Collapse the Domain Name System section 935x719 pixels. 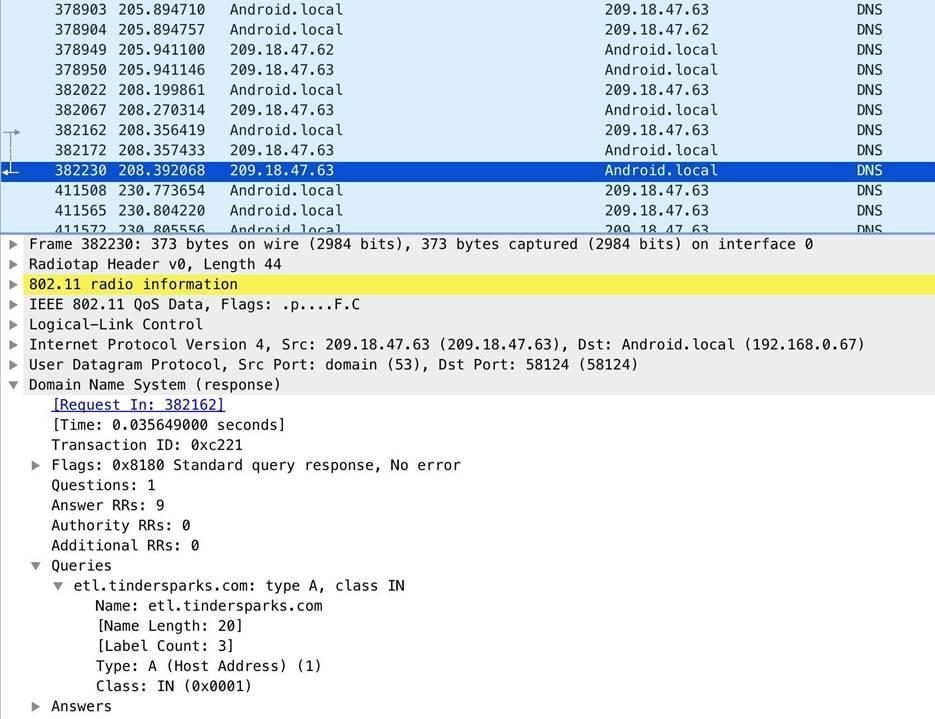[x=13, y=385]
